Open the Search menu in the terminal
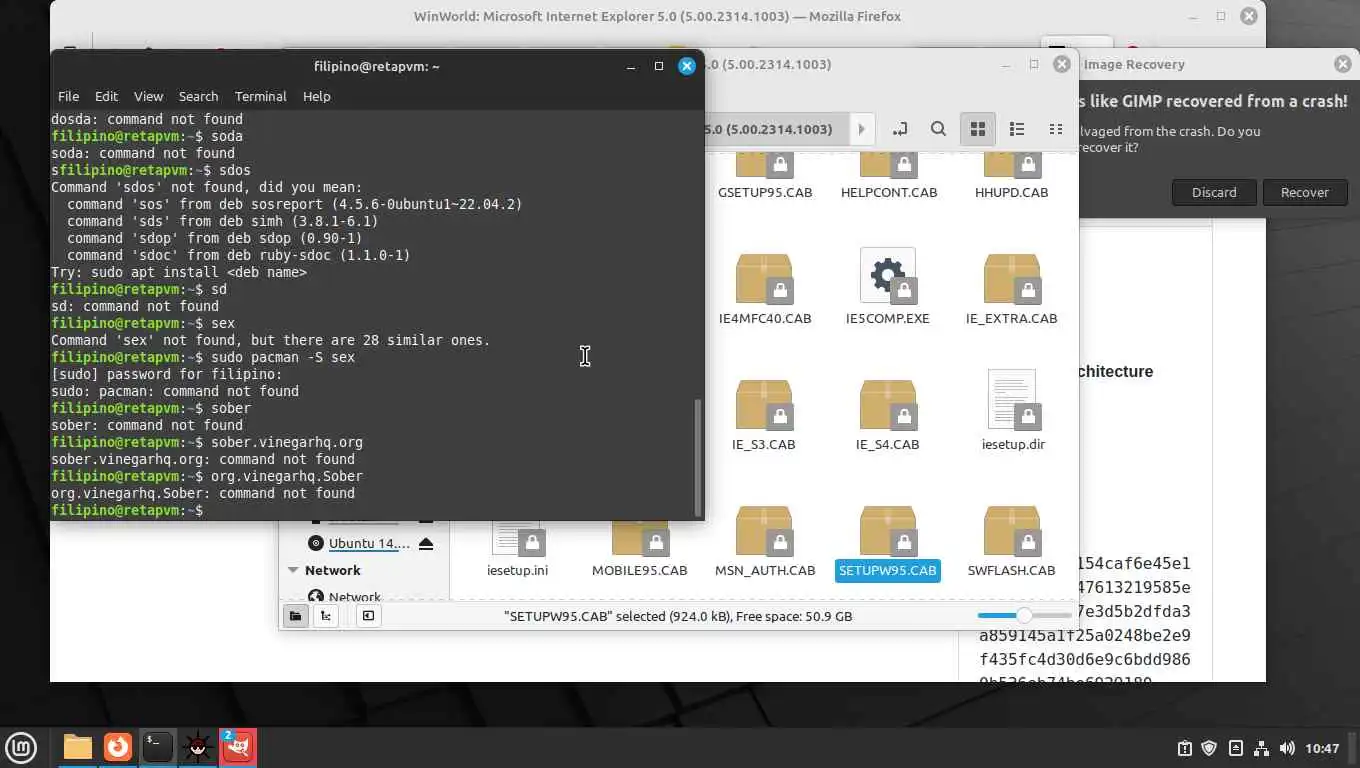The width and height of the screenshot is (1360, 768). click(x=198, y=96)
